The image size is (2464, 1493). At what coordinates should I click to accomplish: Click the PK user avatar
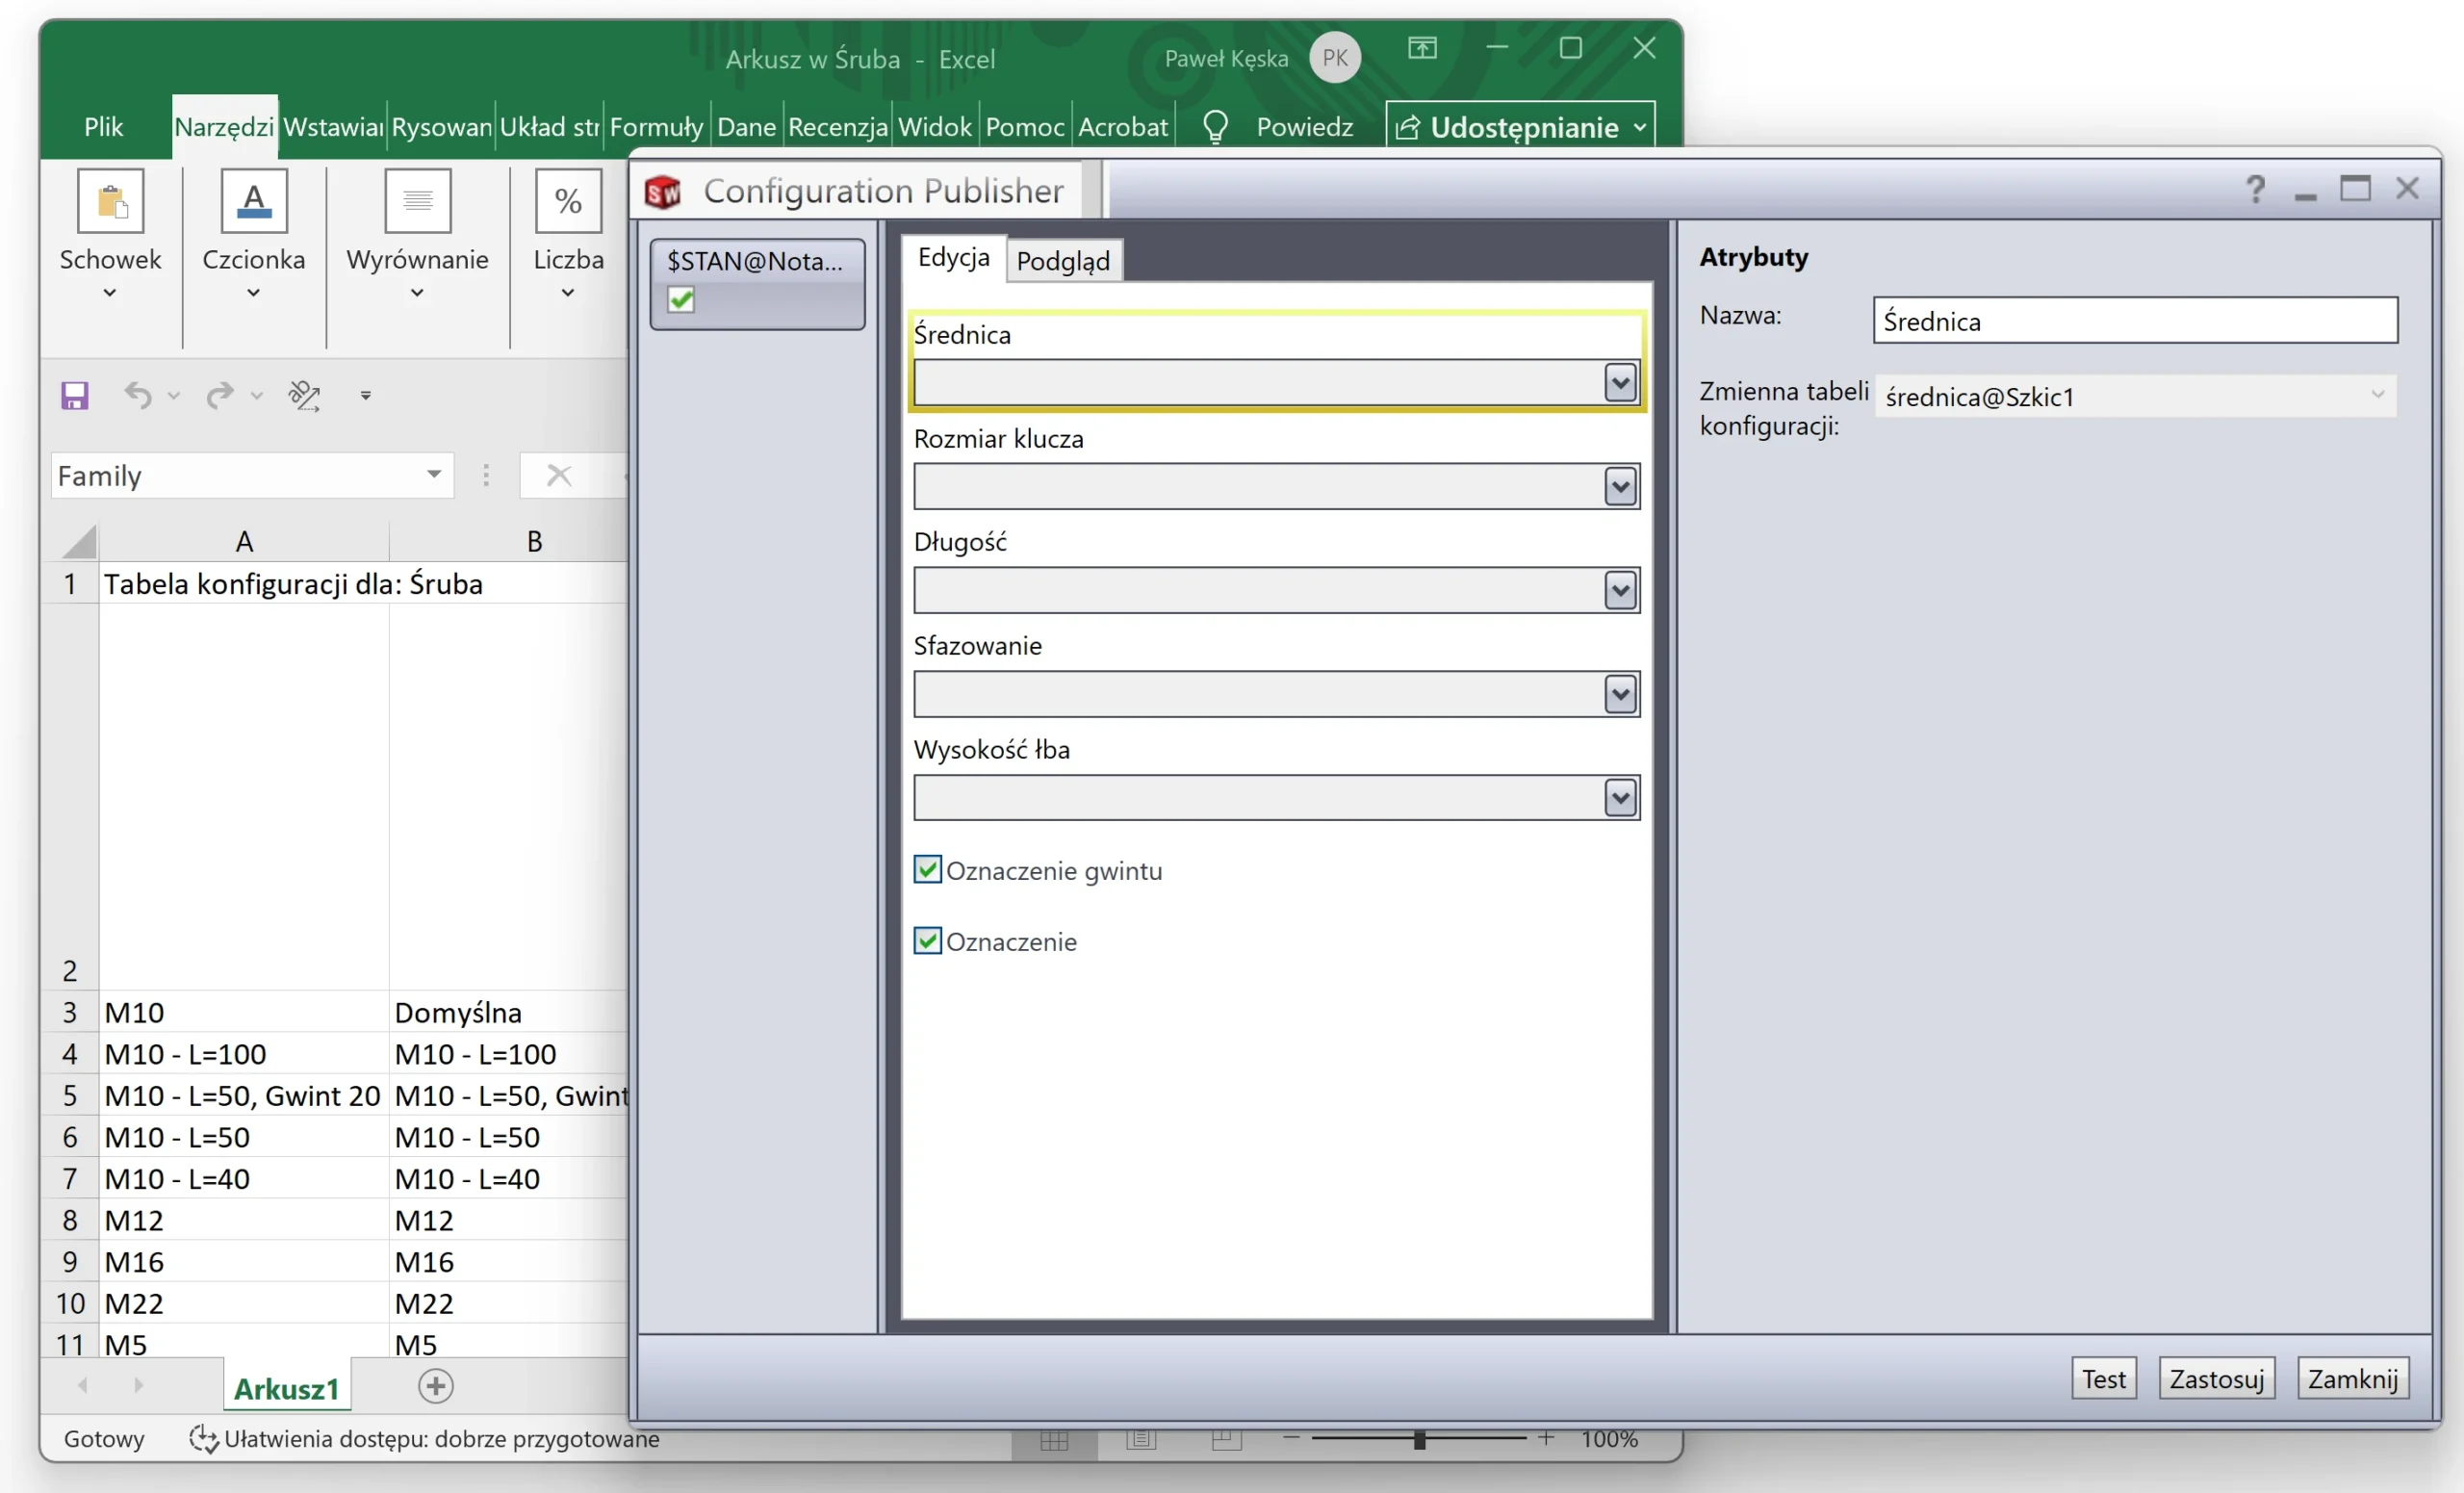[1335, 58]
